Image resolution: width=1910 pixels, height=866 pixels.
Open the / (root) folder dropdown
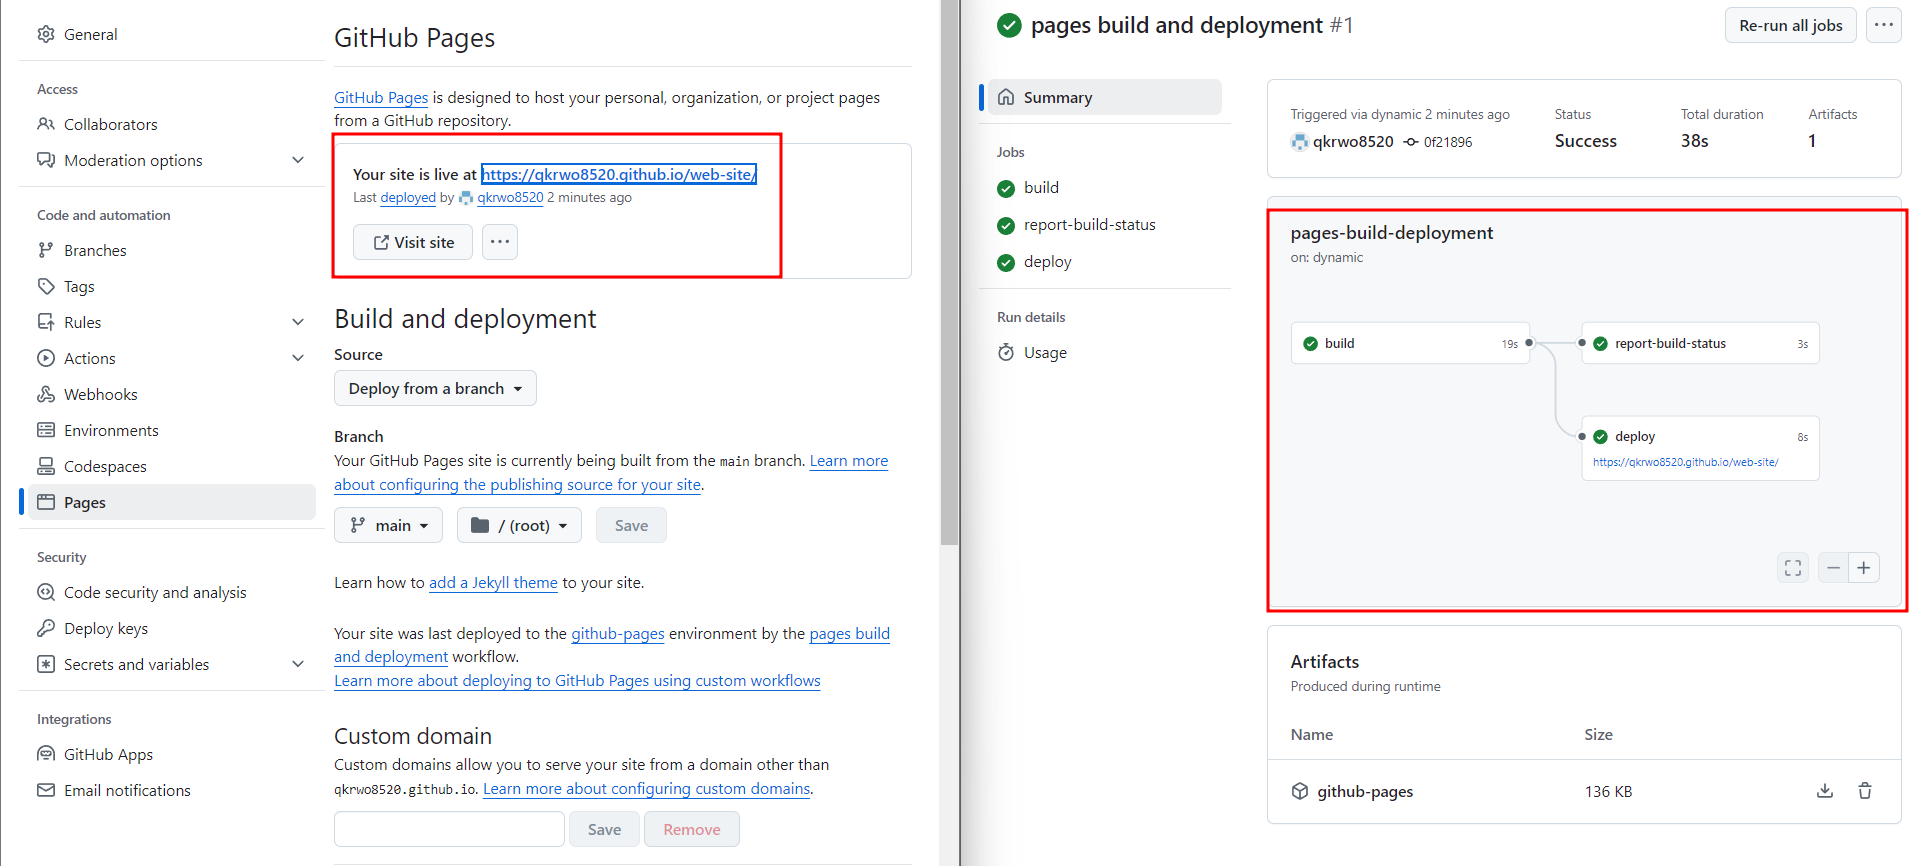519,525
